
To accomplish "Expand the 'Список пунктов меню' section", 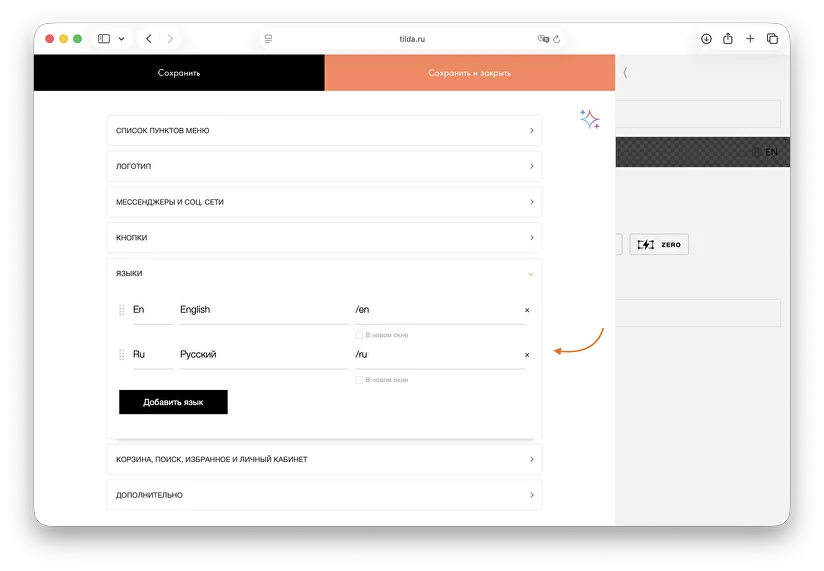I will pyautogui.click(x=324, y=130).
